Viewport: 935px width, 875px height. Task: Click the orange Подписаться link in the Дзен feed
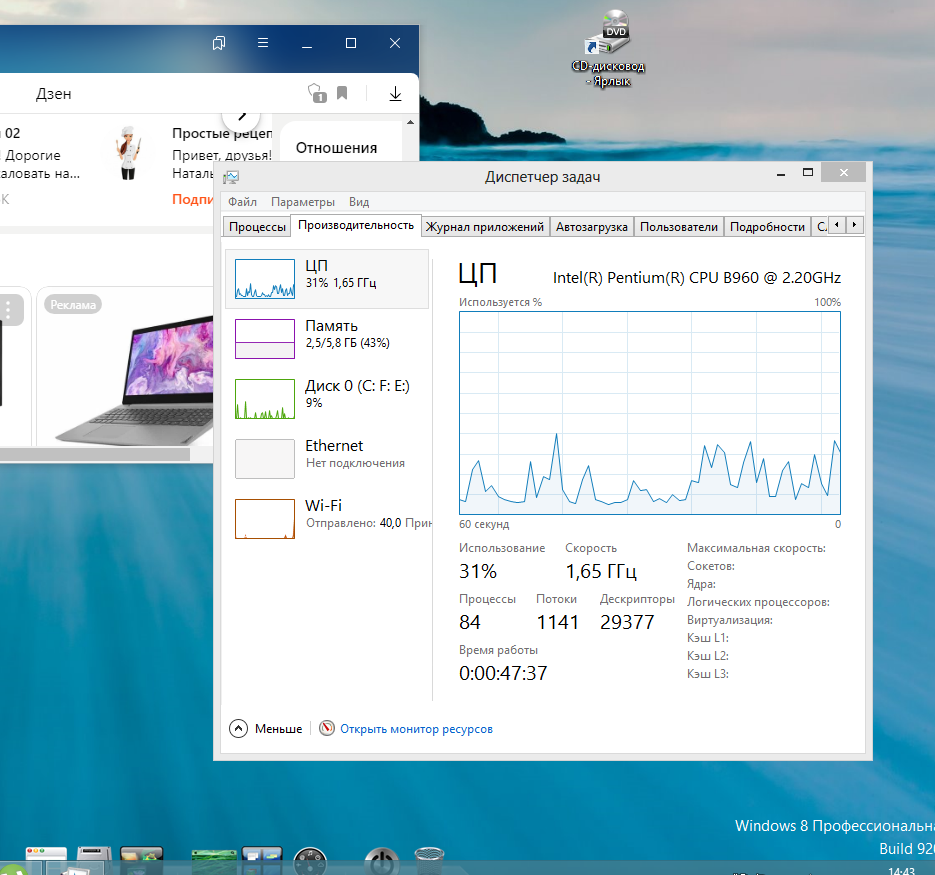coord(192,199)
